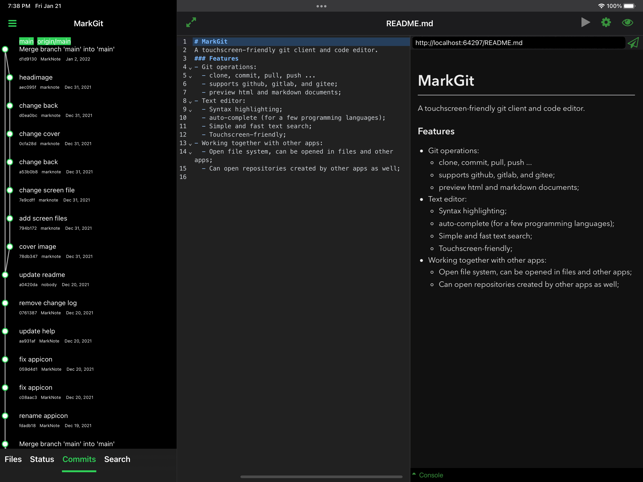The image size is (643, 482).
Task: Toggle the preview eye icon
Action: coord(627,23)
